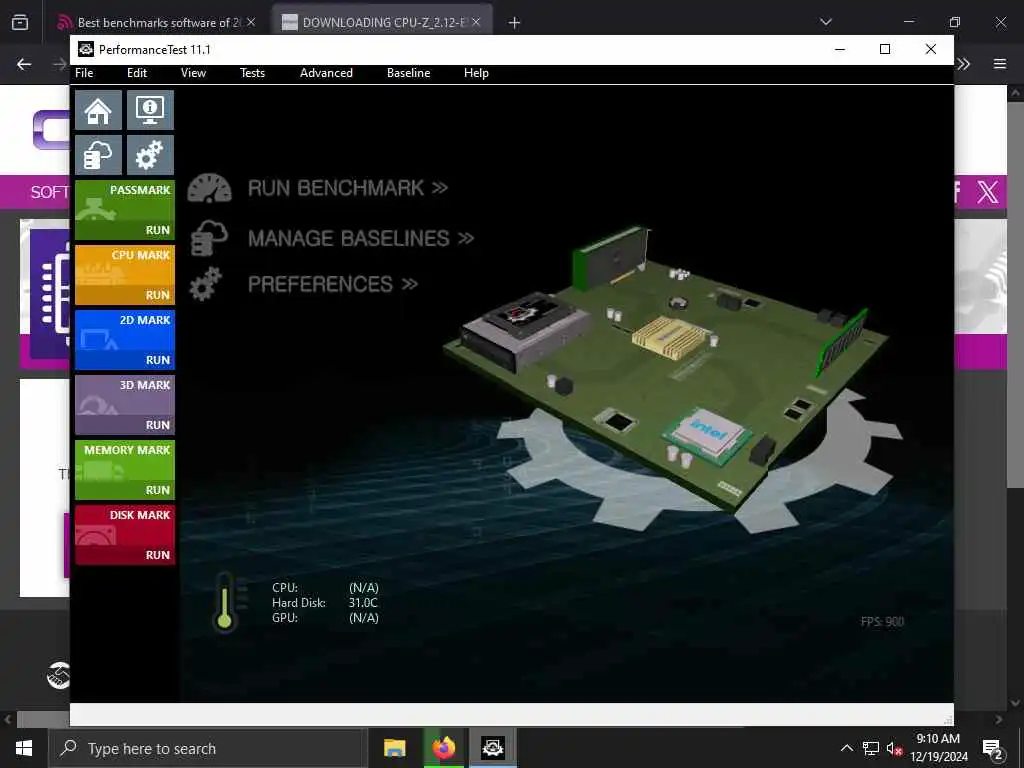Click the manage baselines cloud icon in sidebar
The height and width of the screenshot is (768, 1024).
[x=98, y=155]
